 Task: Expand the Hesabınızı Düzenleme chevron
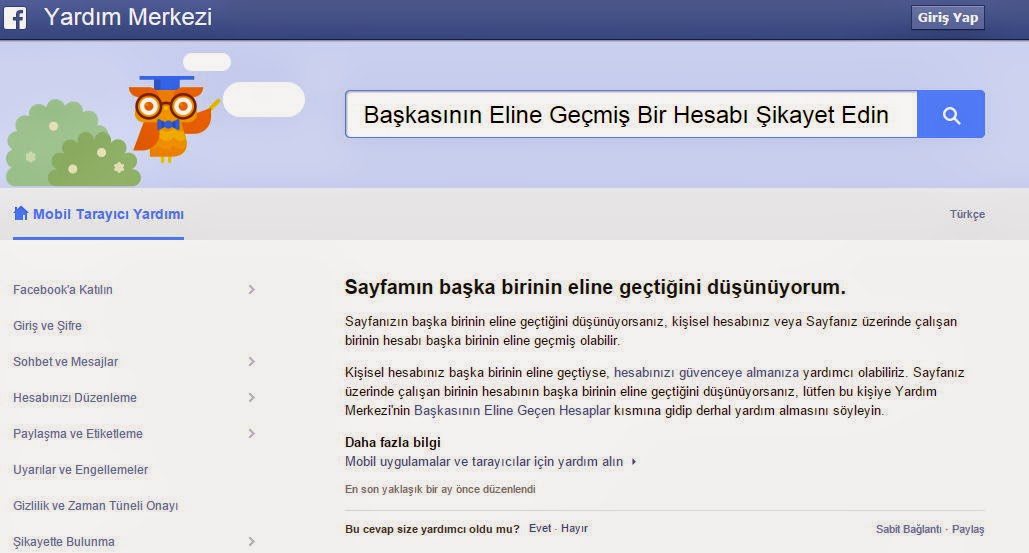coord(251,398)
